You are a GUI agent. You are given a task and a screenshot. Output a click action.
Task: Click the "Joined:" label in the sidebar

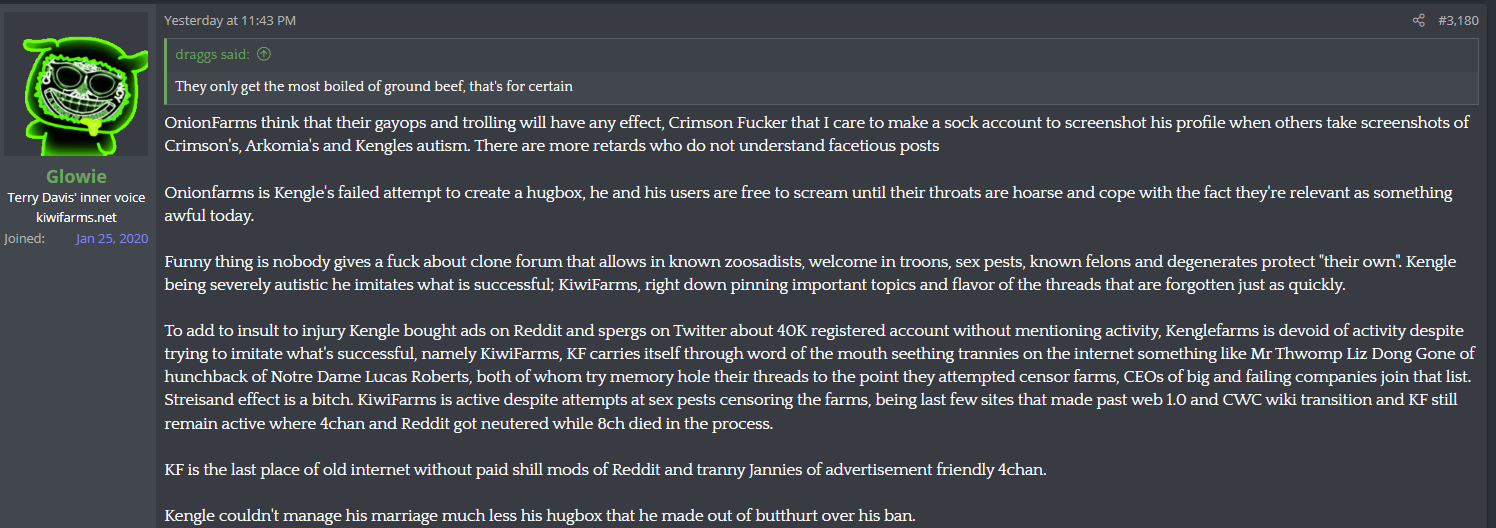point(24,239)
